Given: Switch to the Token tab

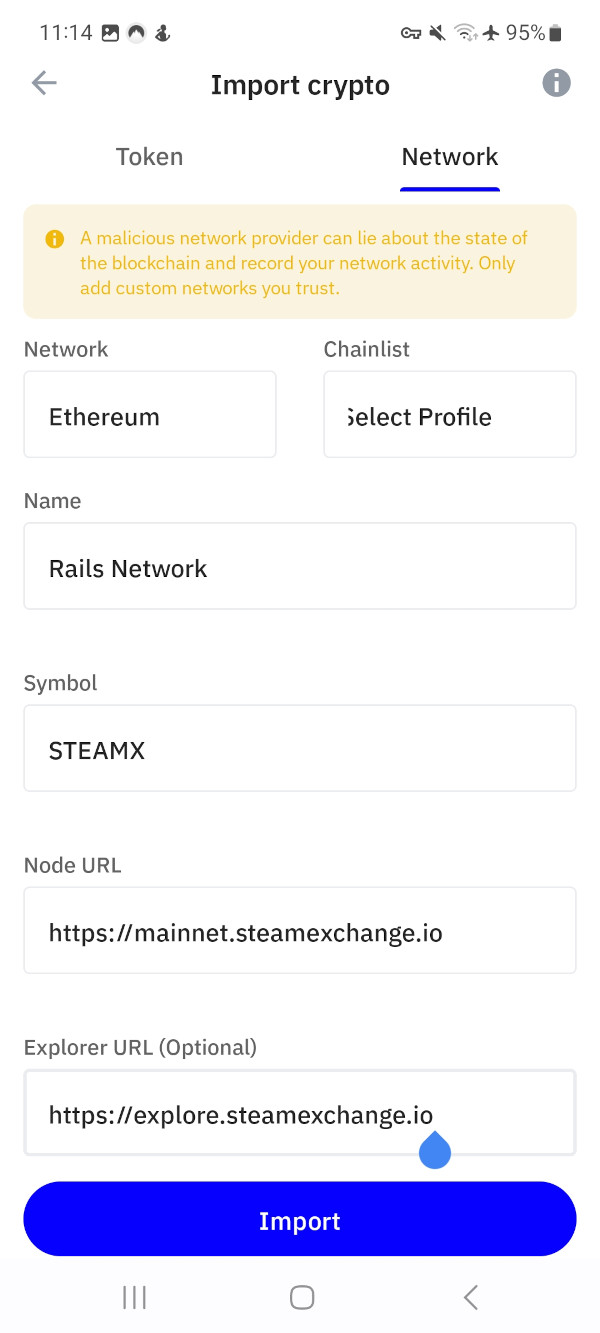Looking at the screenshot, I should pos(149,156).
